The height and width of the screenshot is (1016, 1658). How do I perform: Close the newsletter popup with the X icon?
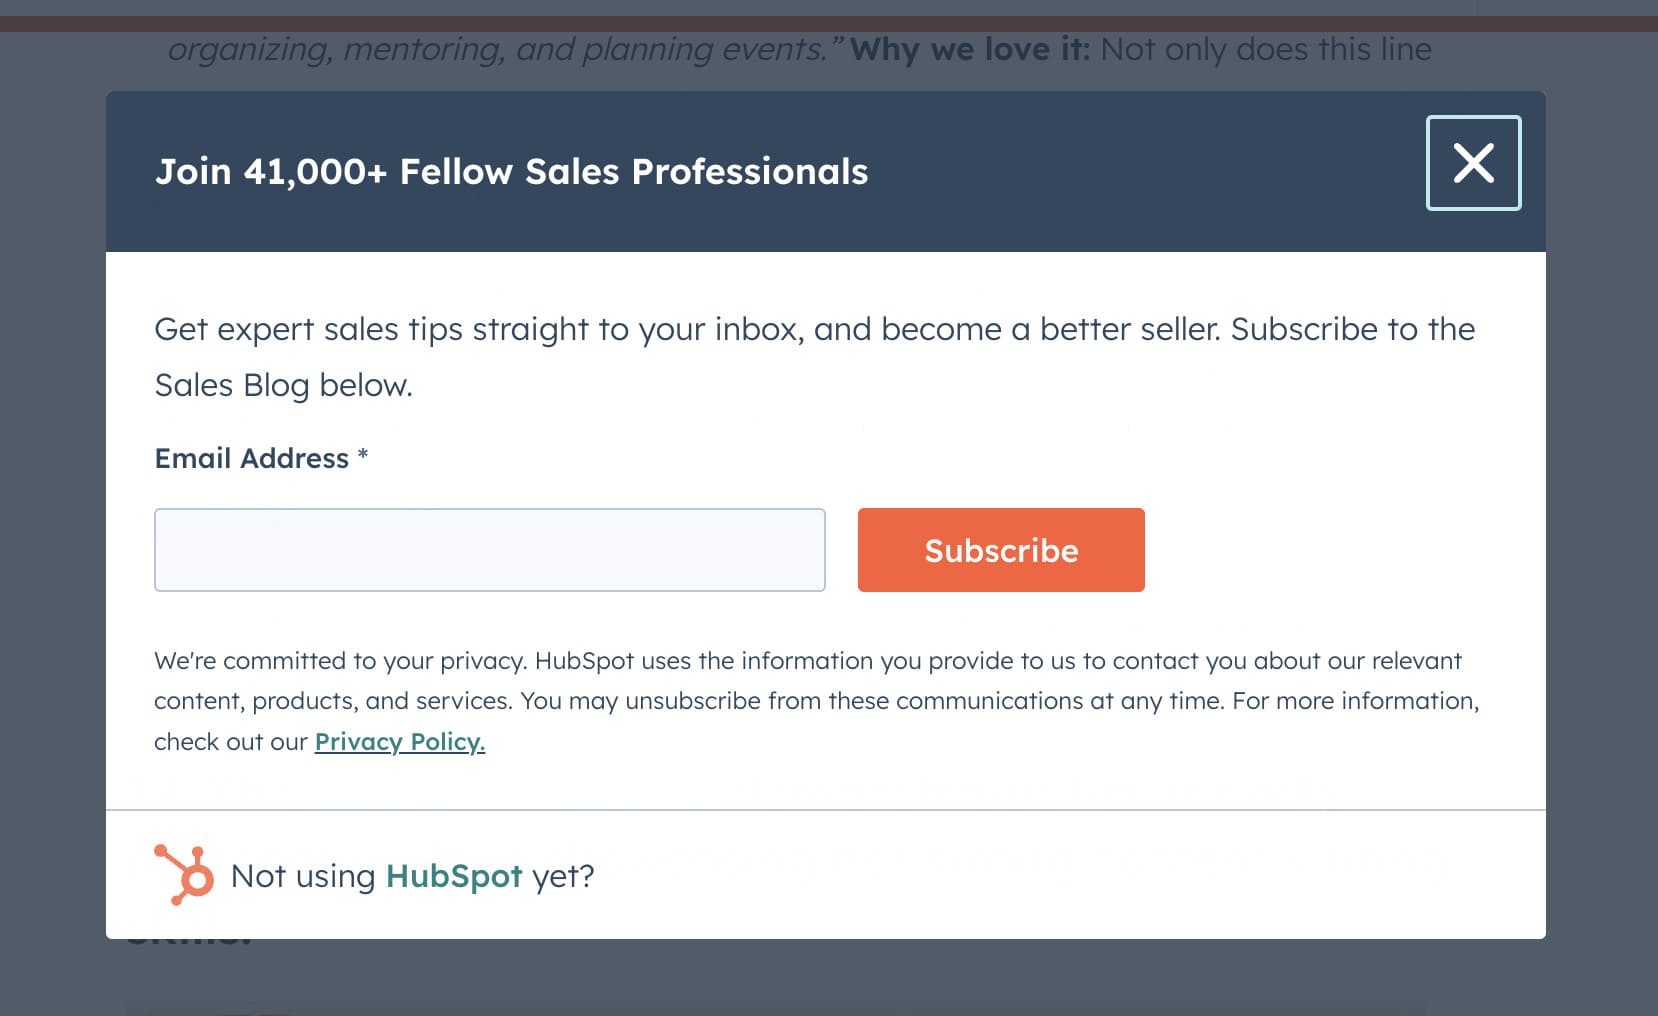tap(1473, 163)
